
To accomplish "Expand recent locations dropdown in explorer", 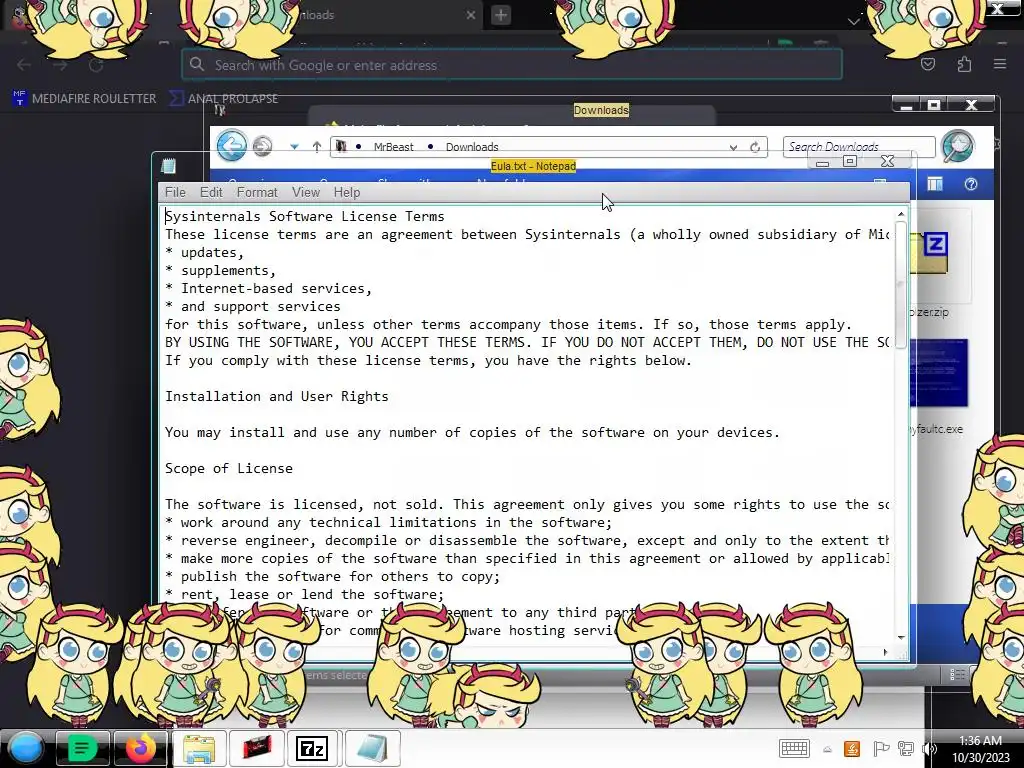I will 295,147.
